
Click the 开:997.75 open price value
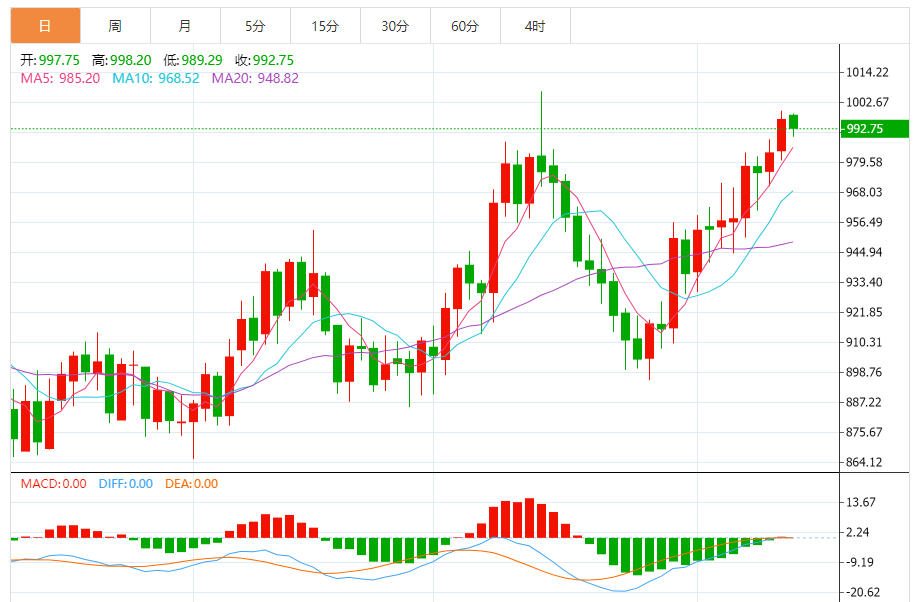pos(50,60)
